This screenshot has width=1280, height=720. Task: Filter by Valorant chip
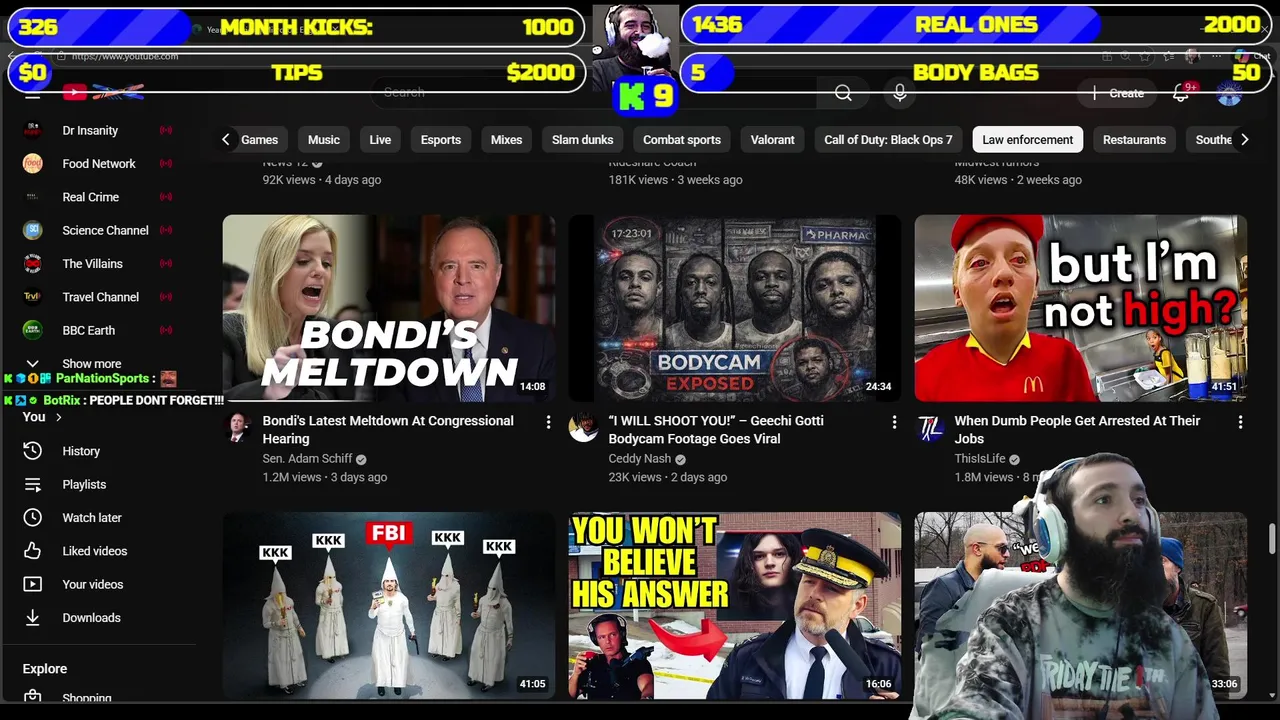point(773,140)
